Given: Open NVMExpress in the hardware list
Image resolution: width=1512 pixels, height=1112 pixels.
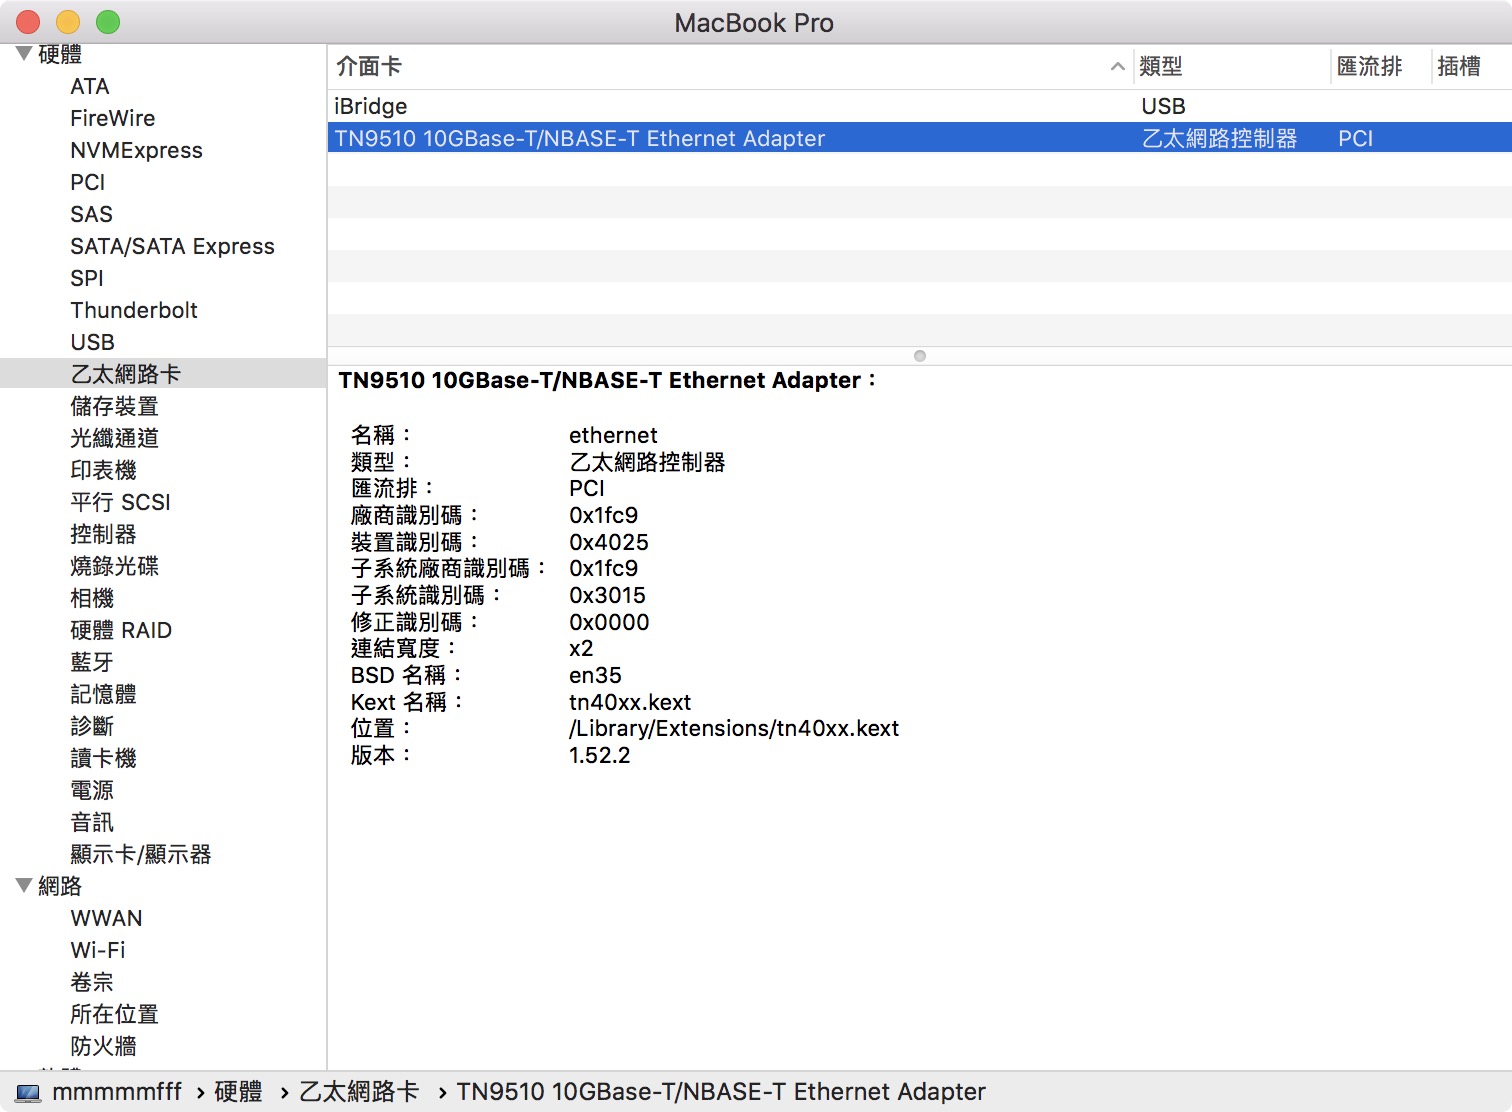Looking at the screenshot, I should [136, 150].
